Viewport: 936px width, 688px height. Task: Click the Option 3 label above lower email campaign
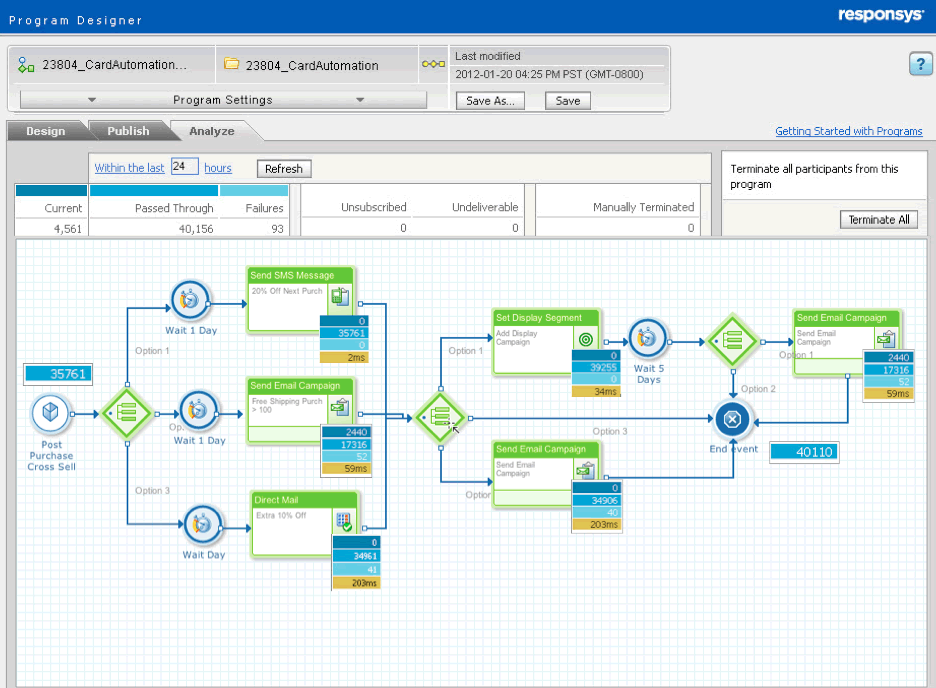pos(609,431)
